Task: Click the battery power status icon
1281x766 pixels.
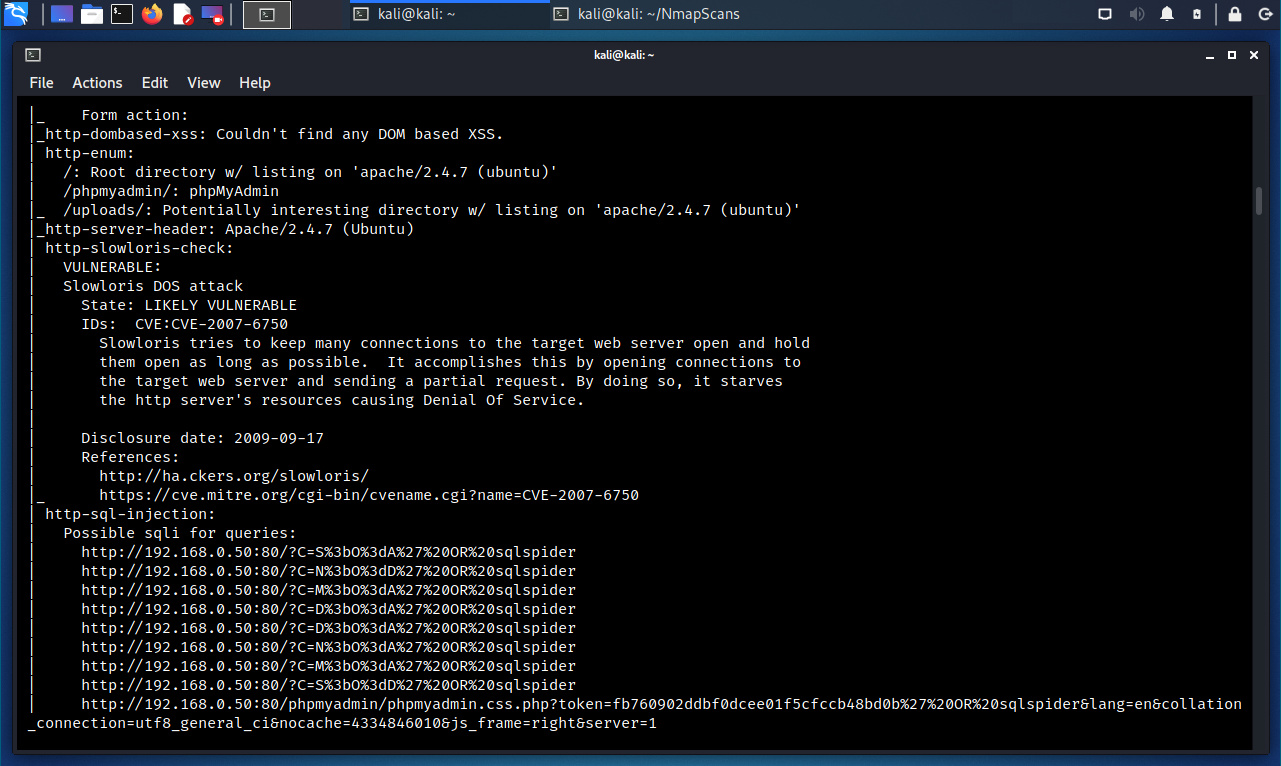Action: (1197, 14)
